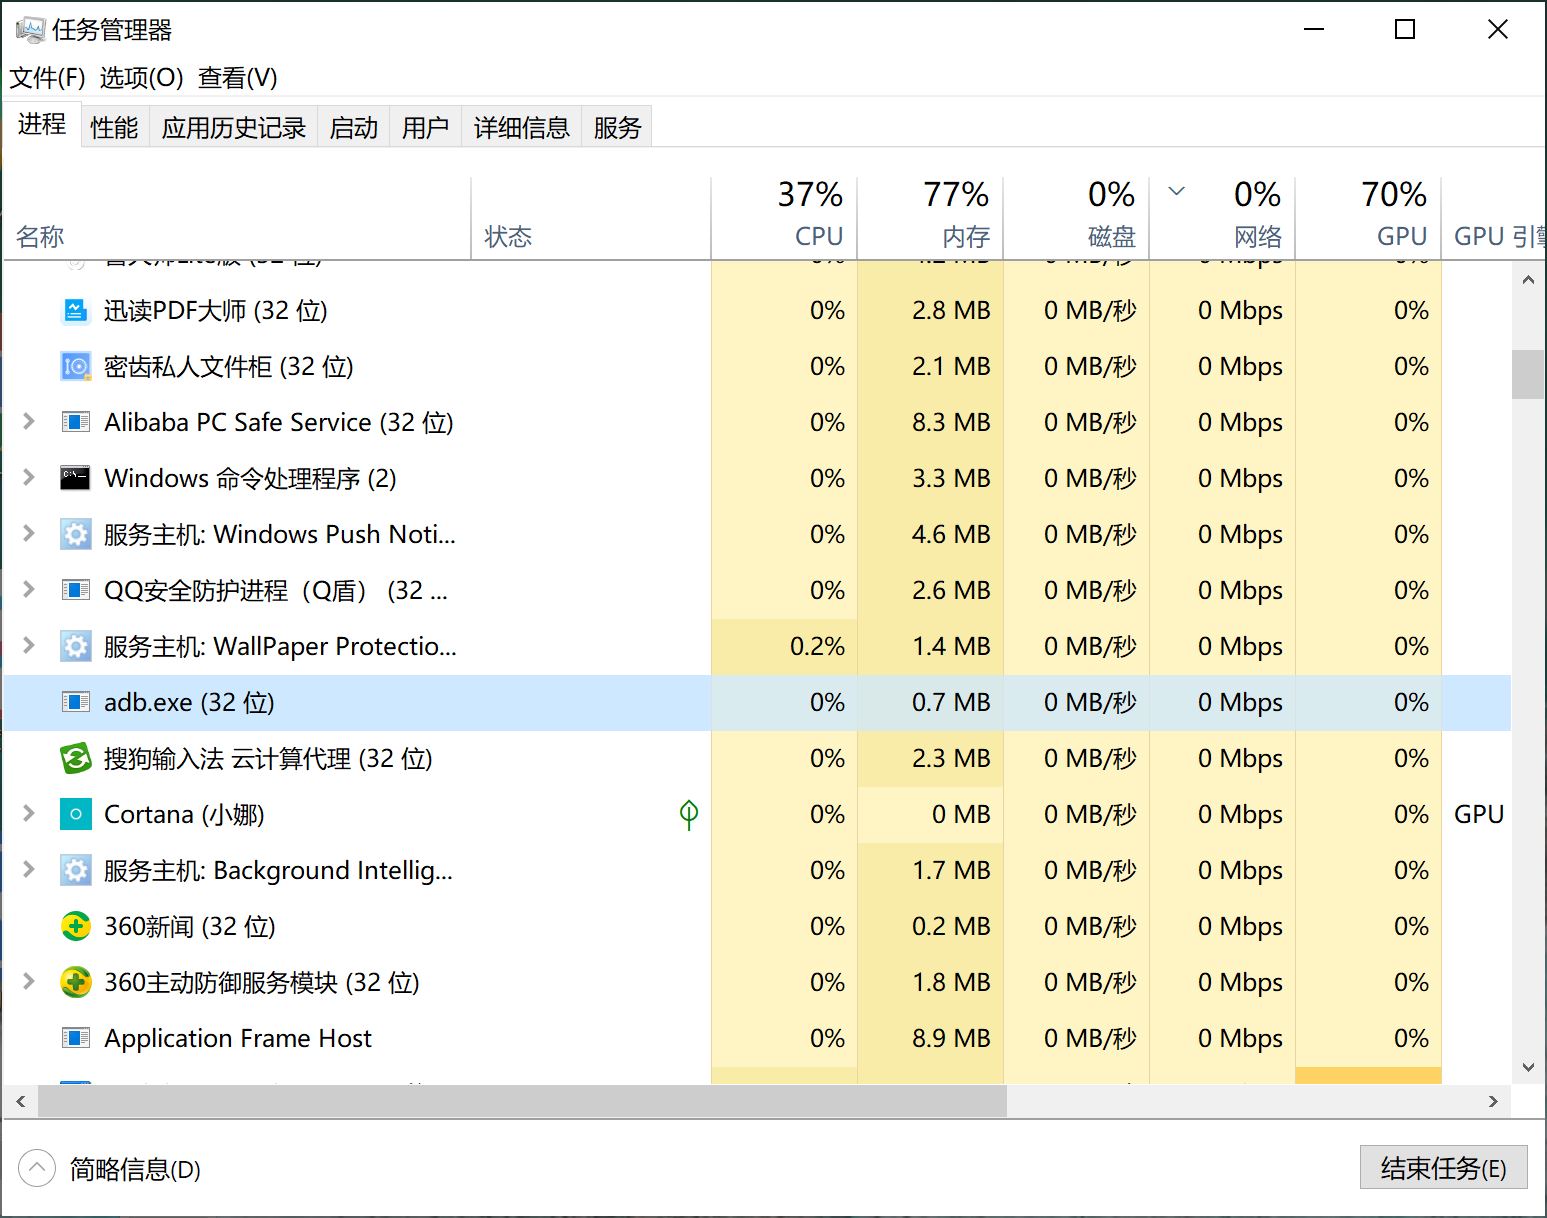Viewport: 1547px width, 1218px height.
Task: Select the 360新闻 (32 位) row
Action: (757, 927)
